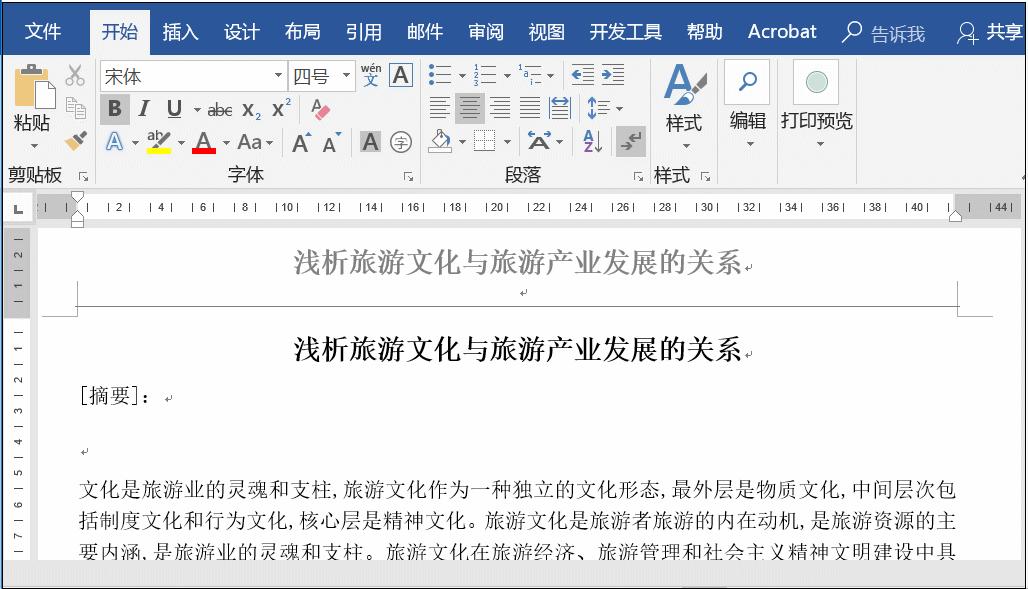Select the italic formatting icon
Image resolution: width=1028 pixels, height=589 pixels.
pyautogui.click(x=143, y=109)
